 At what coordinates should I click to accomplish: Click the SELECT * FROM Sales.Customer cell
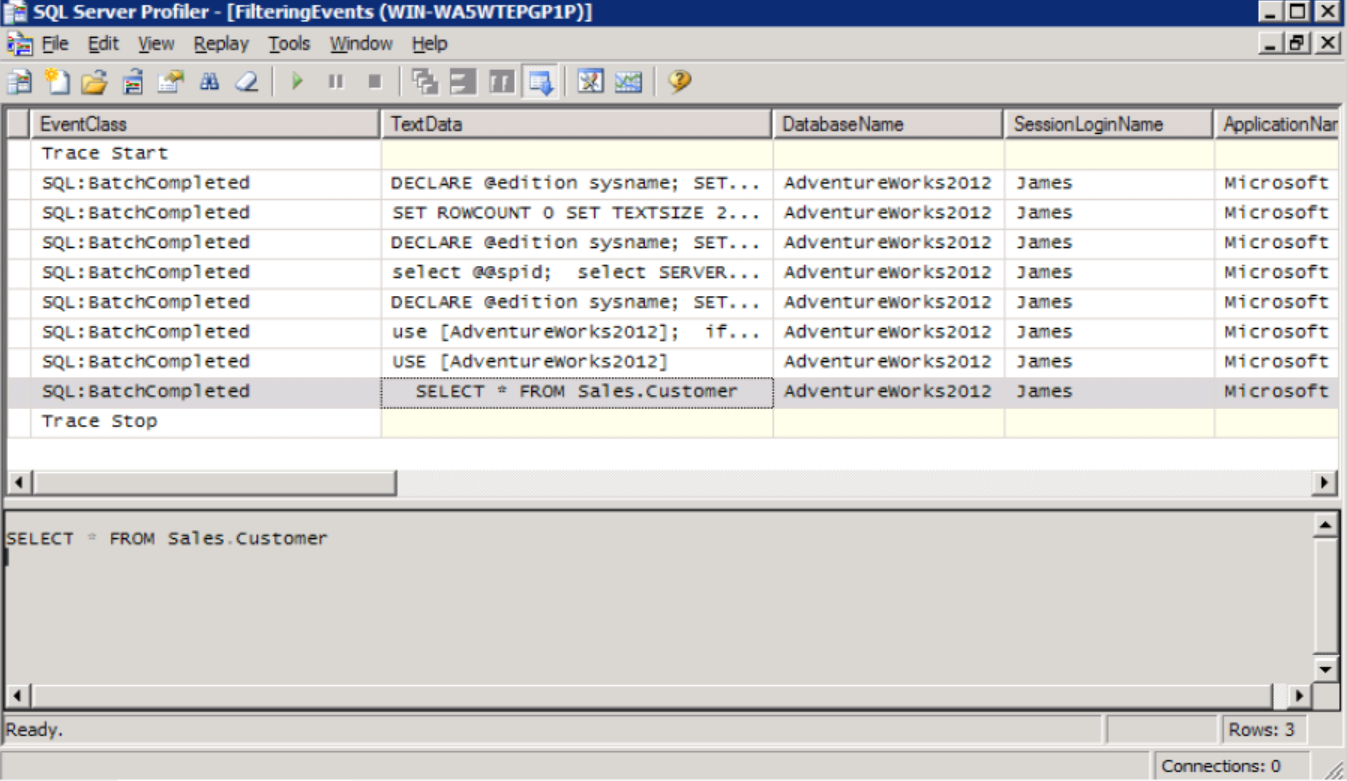tap(577, 392)
